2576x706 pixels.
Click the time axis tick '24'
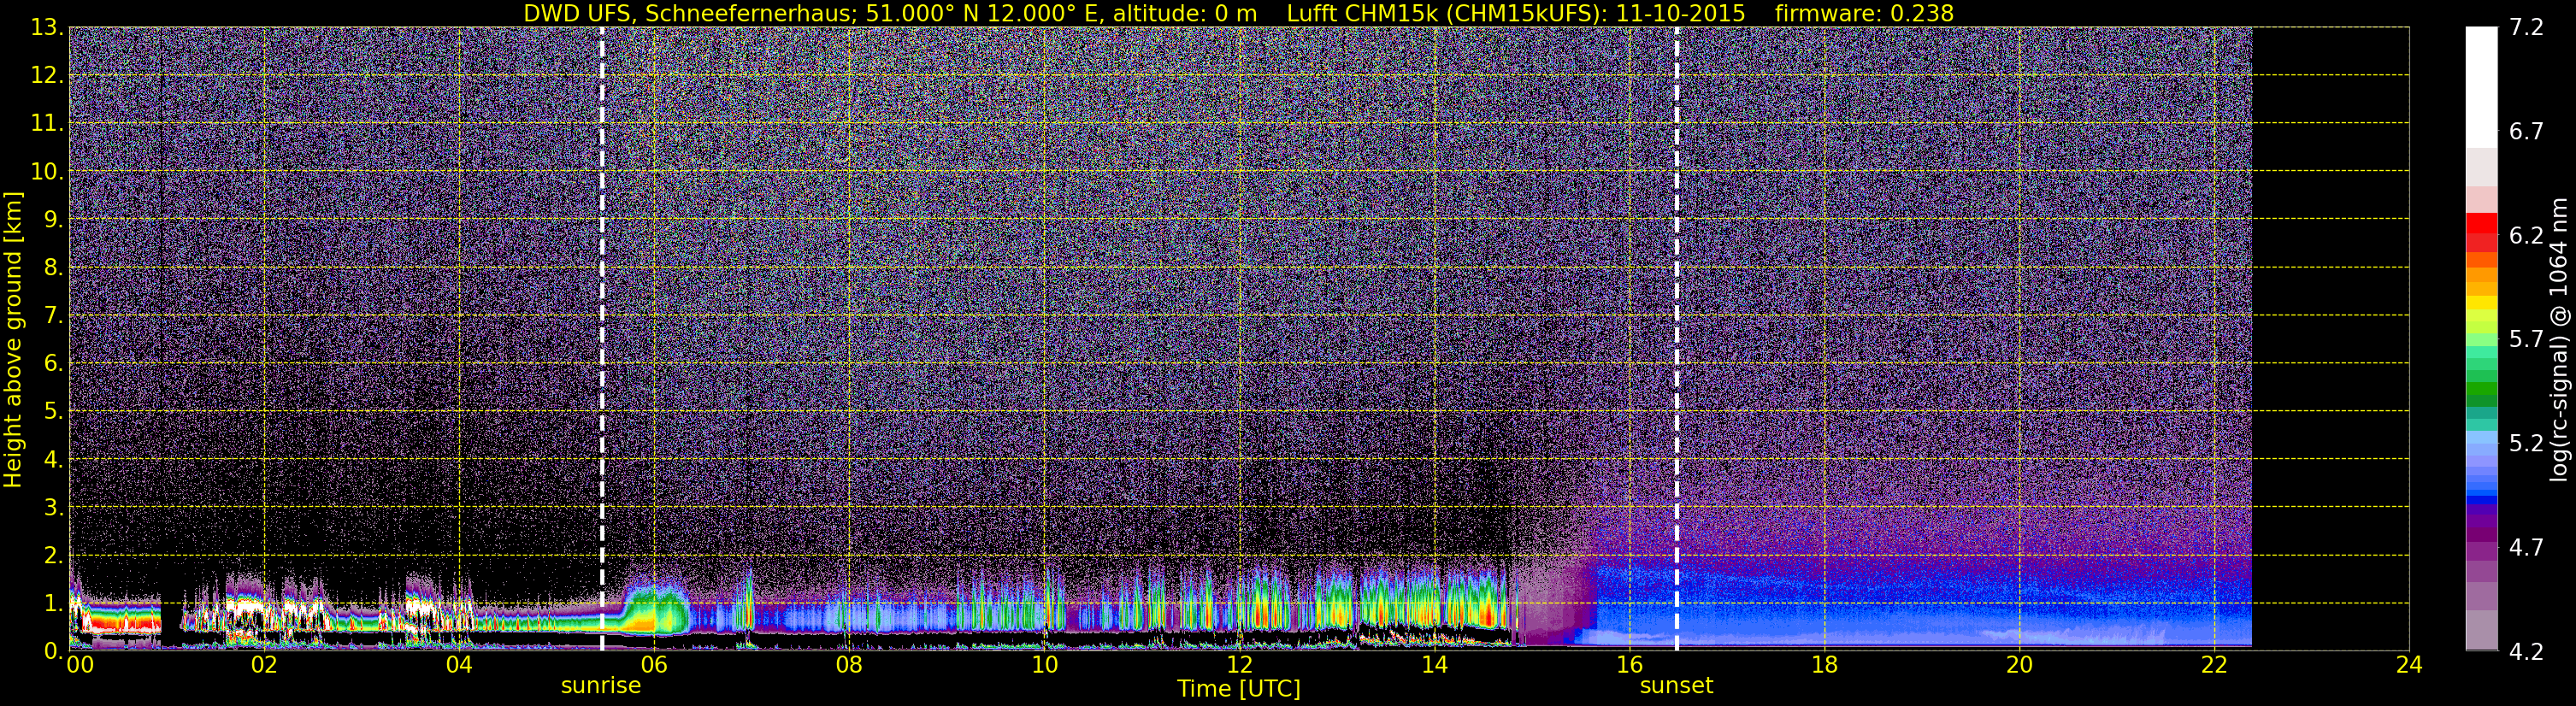pos(2410,665)
